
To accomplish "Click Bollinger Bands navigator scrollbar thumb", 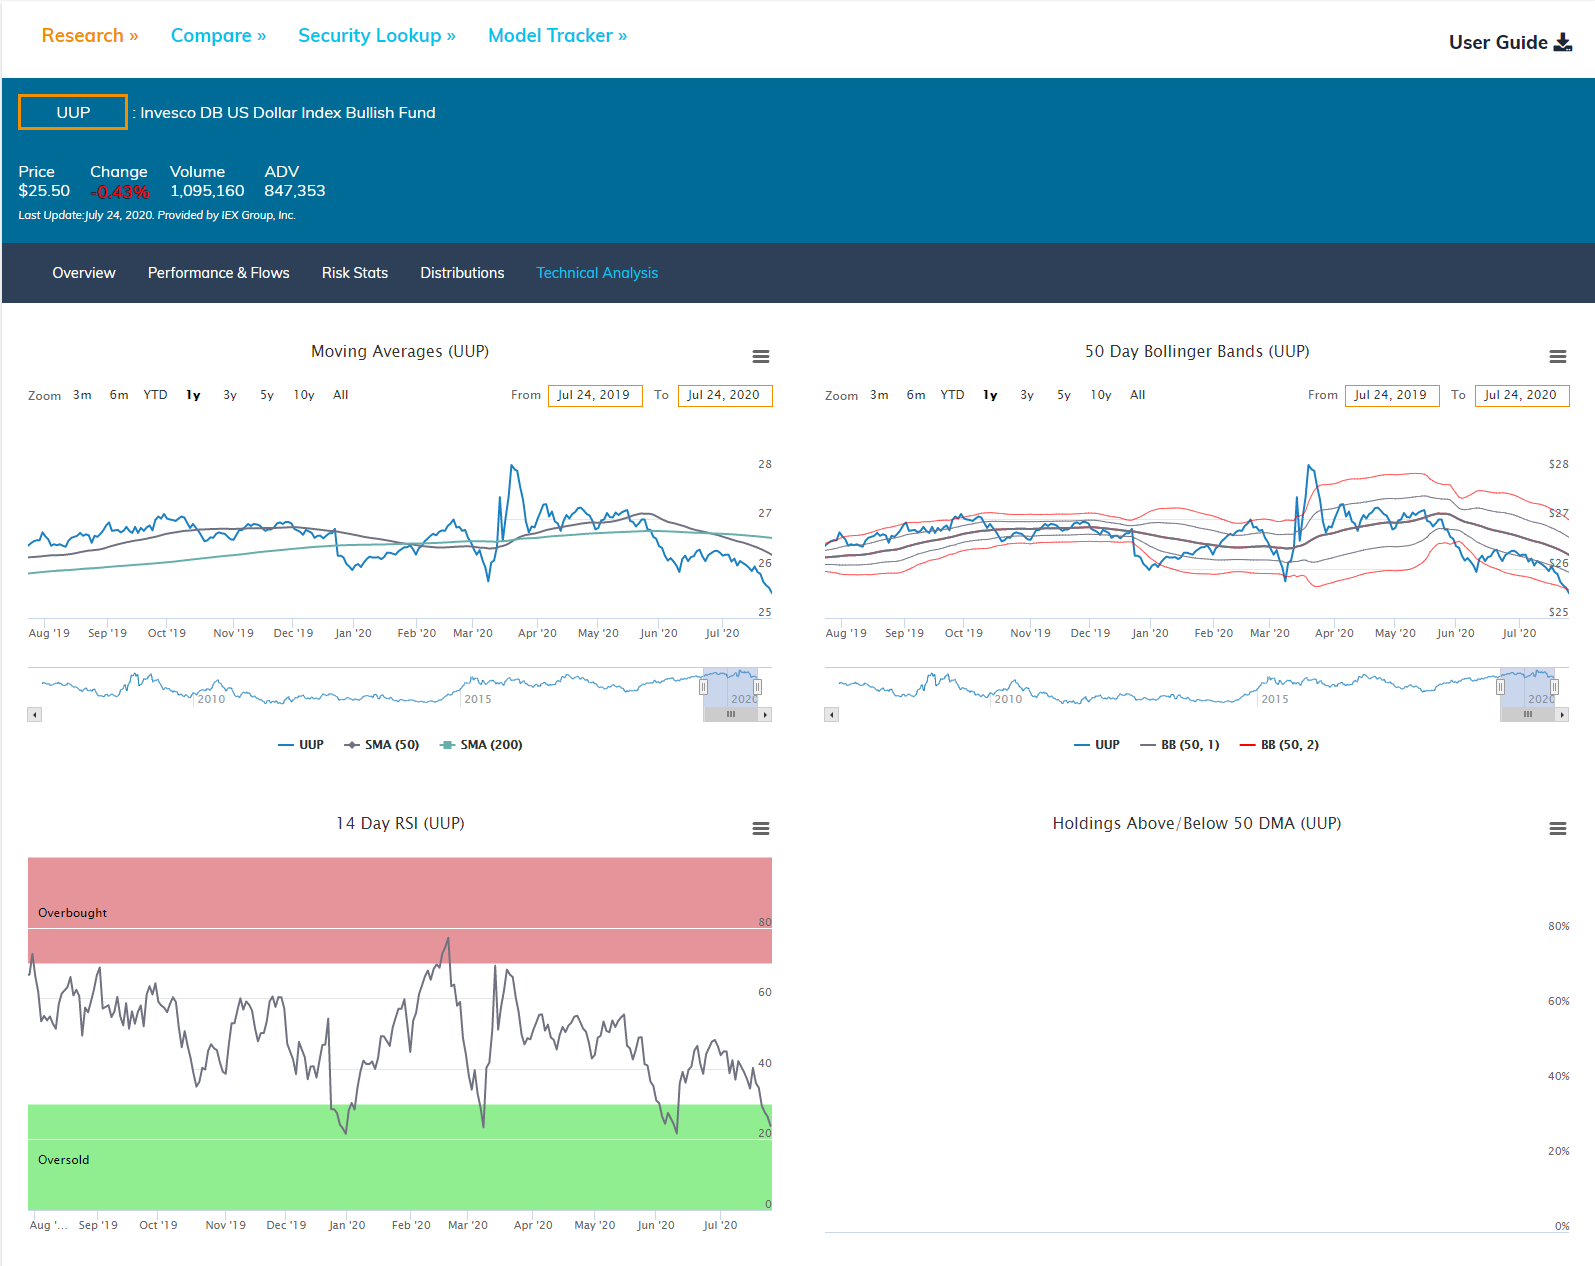I will (x=1528, y=714).
